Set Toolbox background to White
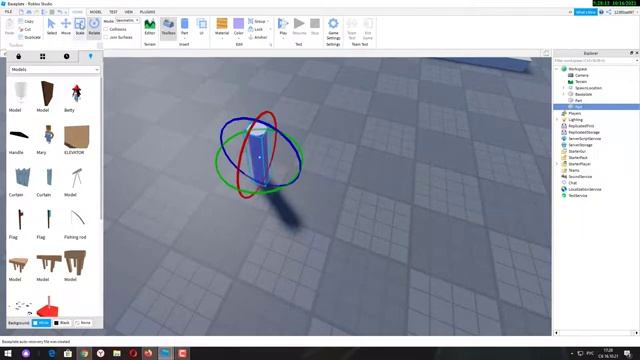Image resolution: width=640 pixels, height=360 pixels. tap(41, 323)
